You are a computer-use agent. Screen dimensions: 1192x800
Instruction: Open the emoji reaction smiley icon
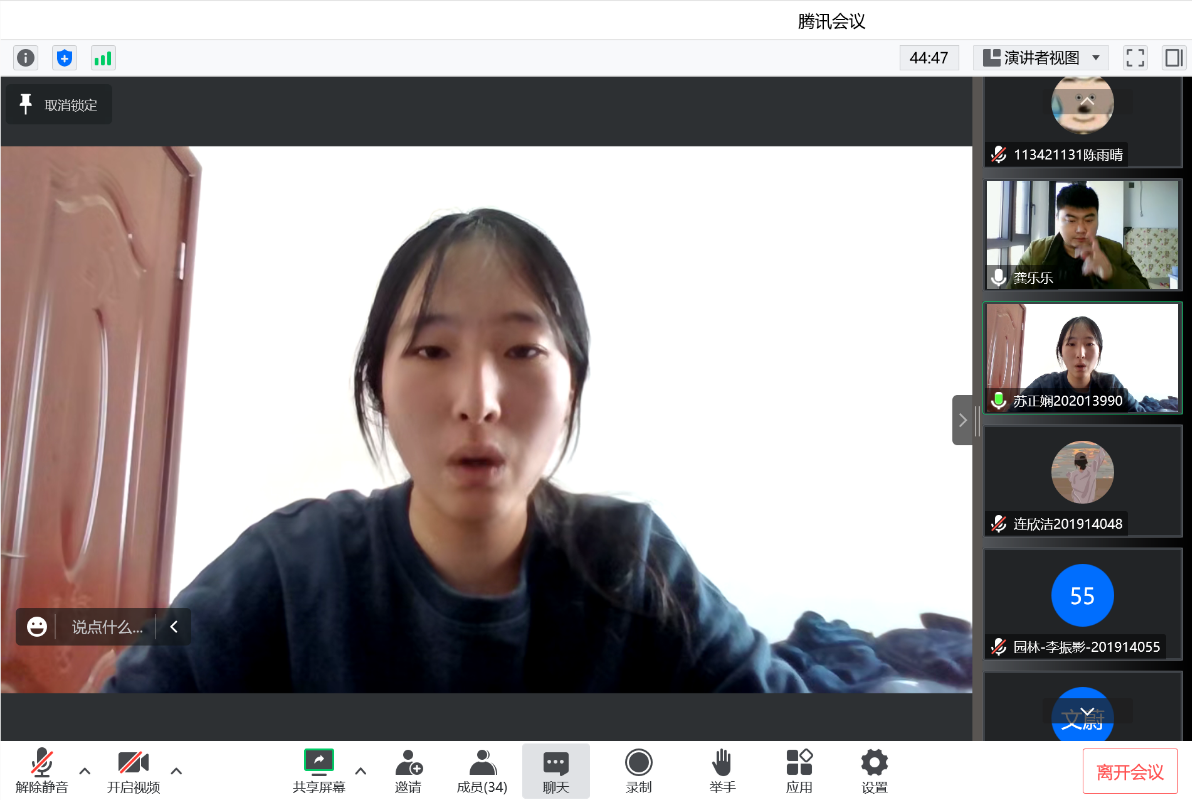click(x=37, y=627)
